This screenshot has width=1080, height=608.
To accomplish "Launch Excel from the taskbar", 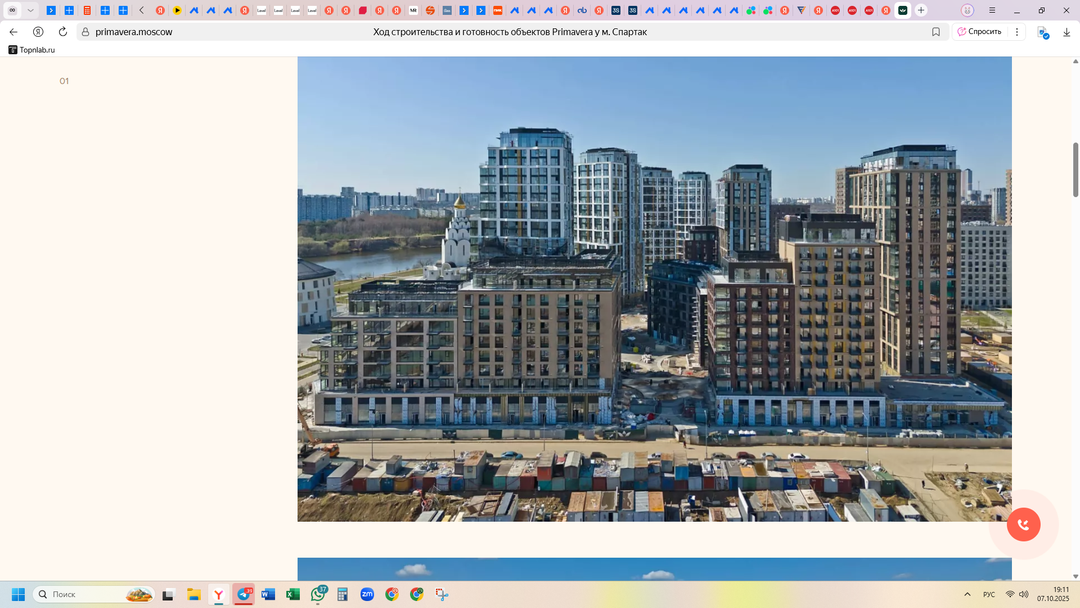I will pyautogui.click(x=293, y=594).
